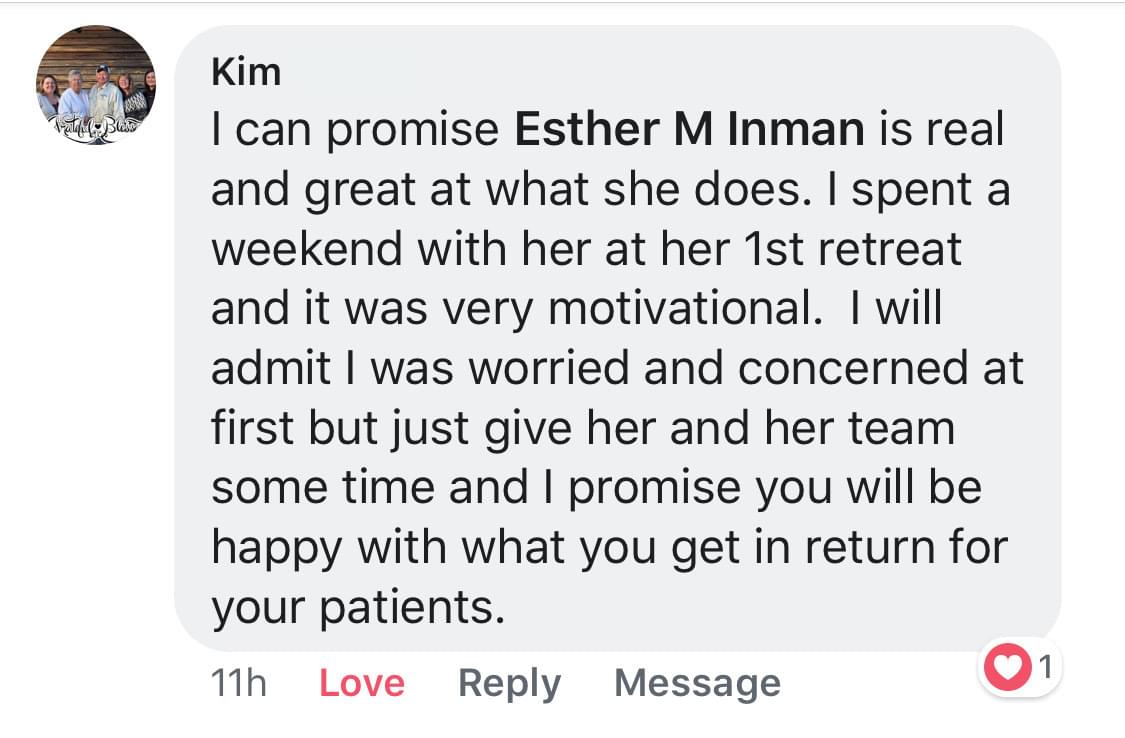Viewport: 1125px width, 738px height.
Task: Send Kim a message via Message
Action: 697,683
